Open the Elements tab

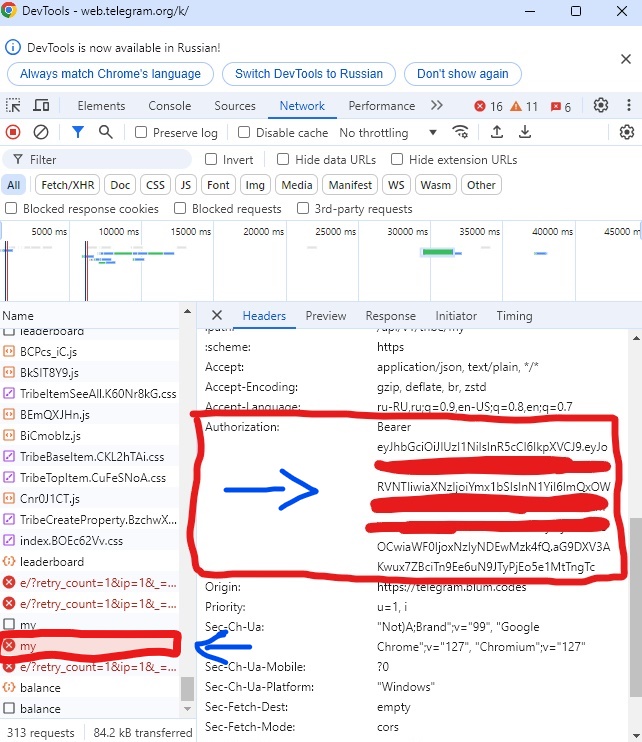coord(101,106)
